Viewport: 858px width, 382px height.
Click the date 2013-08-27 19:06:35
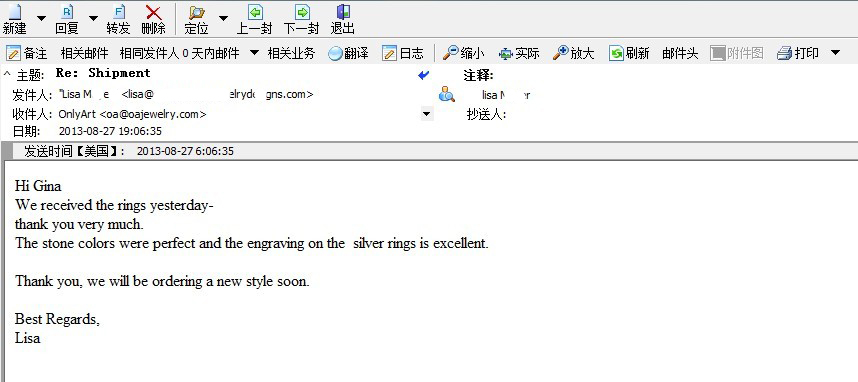[x=110, y=131]
